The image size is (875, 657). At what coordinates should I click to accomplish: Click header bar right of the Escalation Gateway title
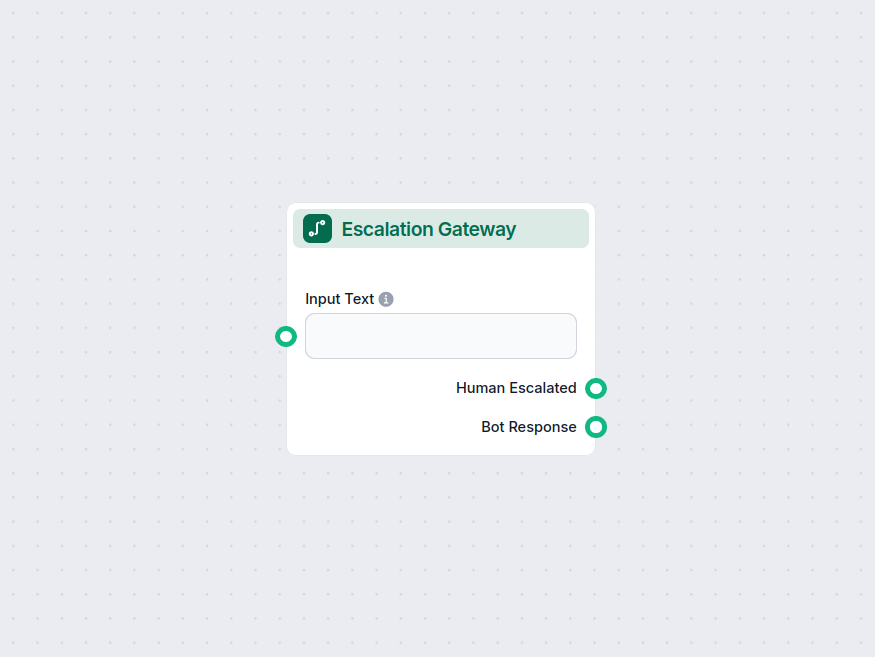point(555,230)
